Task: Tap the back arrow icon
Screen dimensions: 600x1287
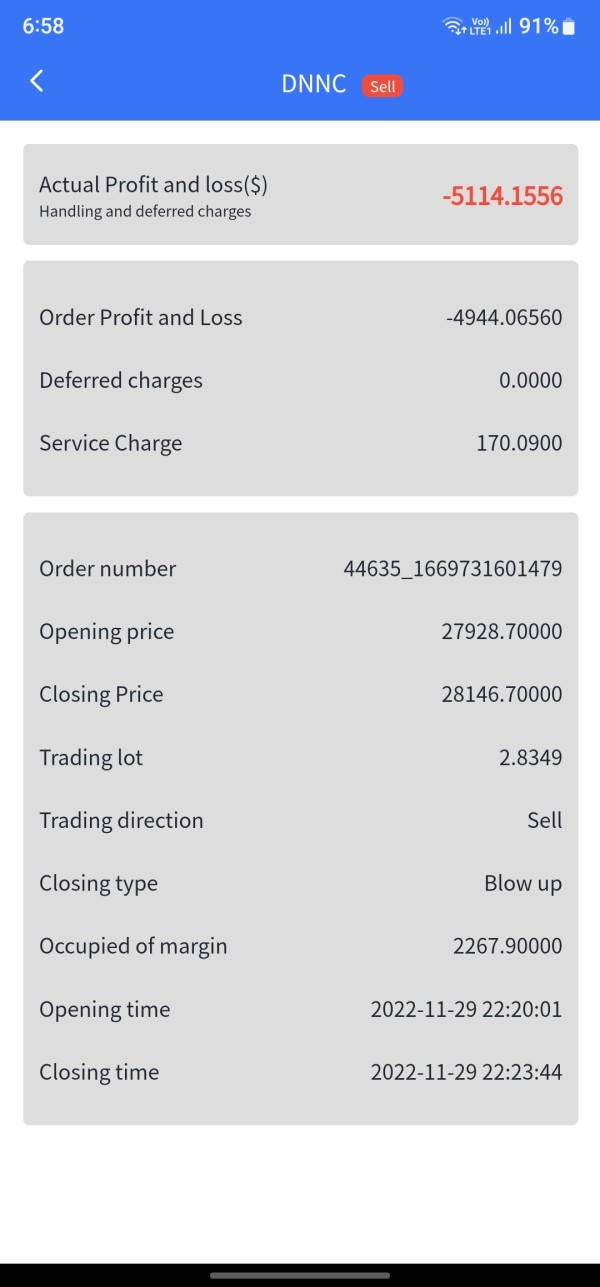Action: (x=37, y=82)
